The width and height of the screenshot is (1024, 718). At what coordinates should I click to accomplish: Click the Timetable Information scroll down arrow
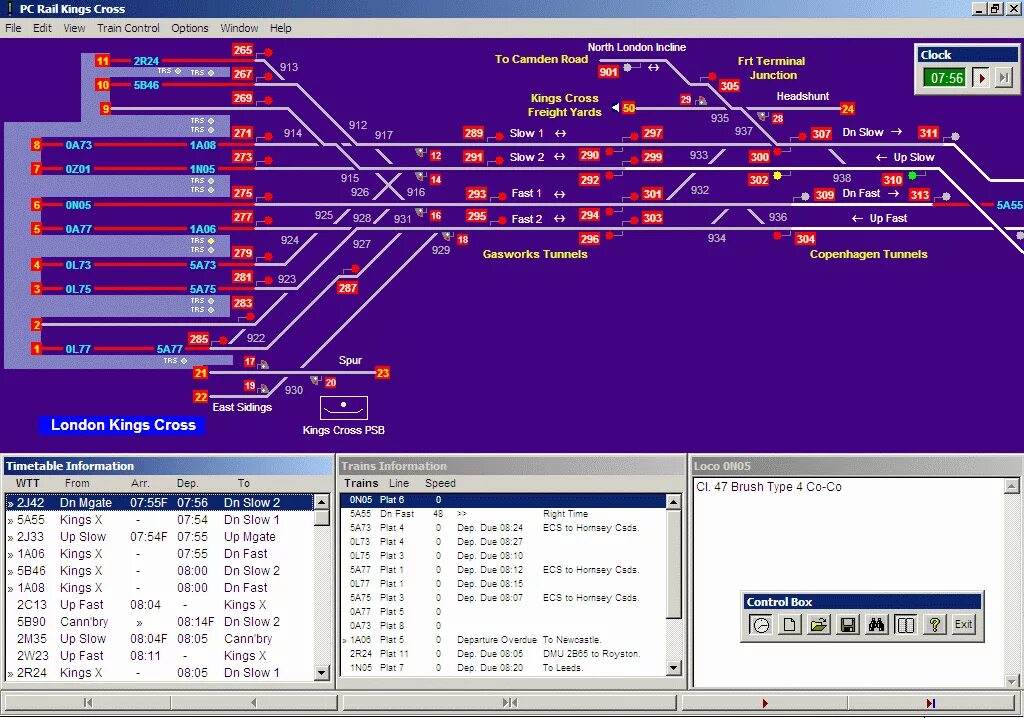click(321, 672)
